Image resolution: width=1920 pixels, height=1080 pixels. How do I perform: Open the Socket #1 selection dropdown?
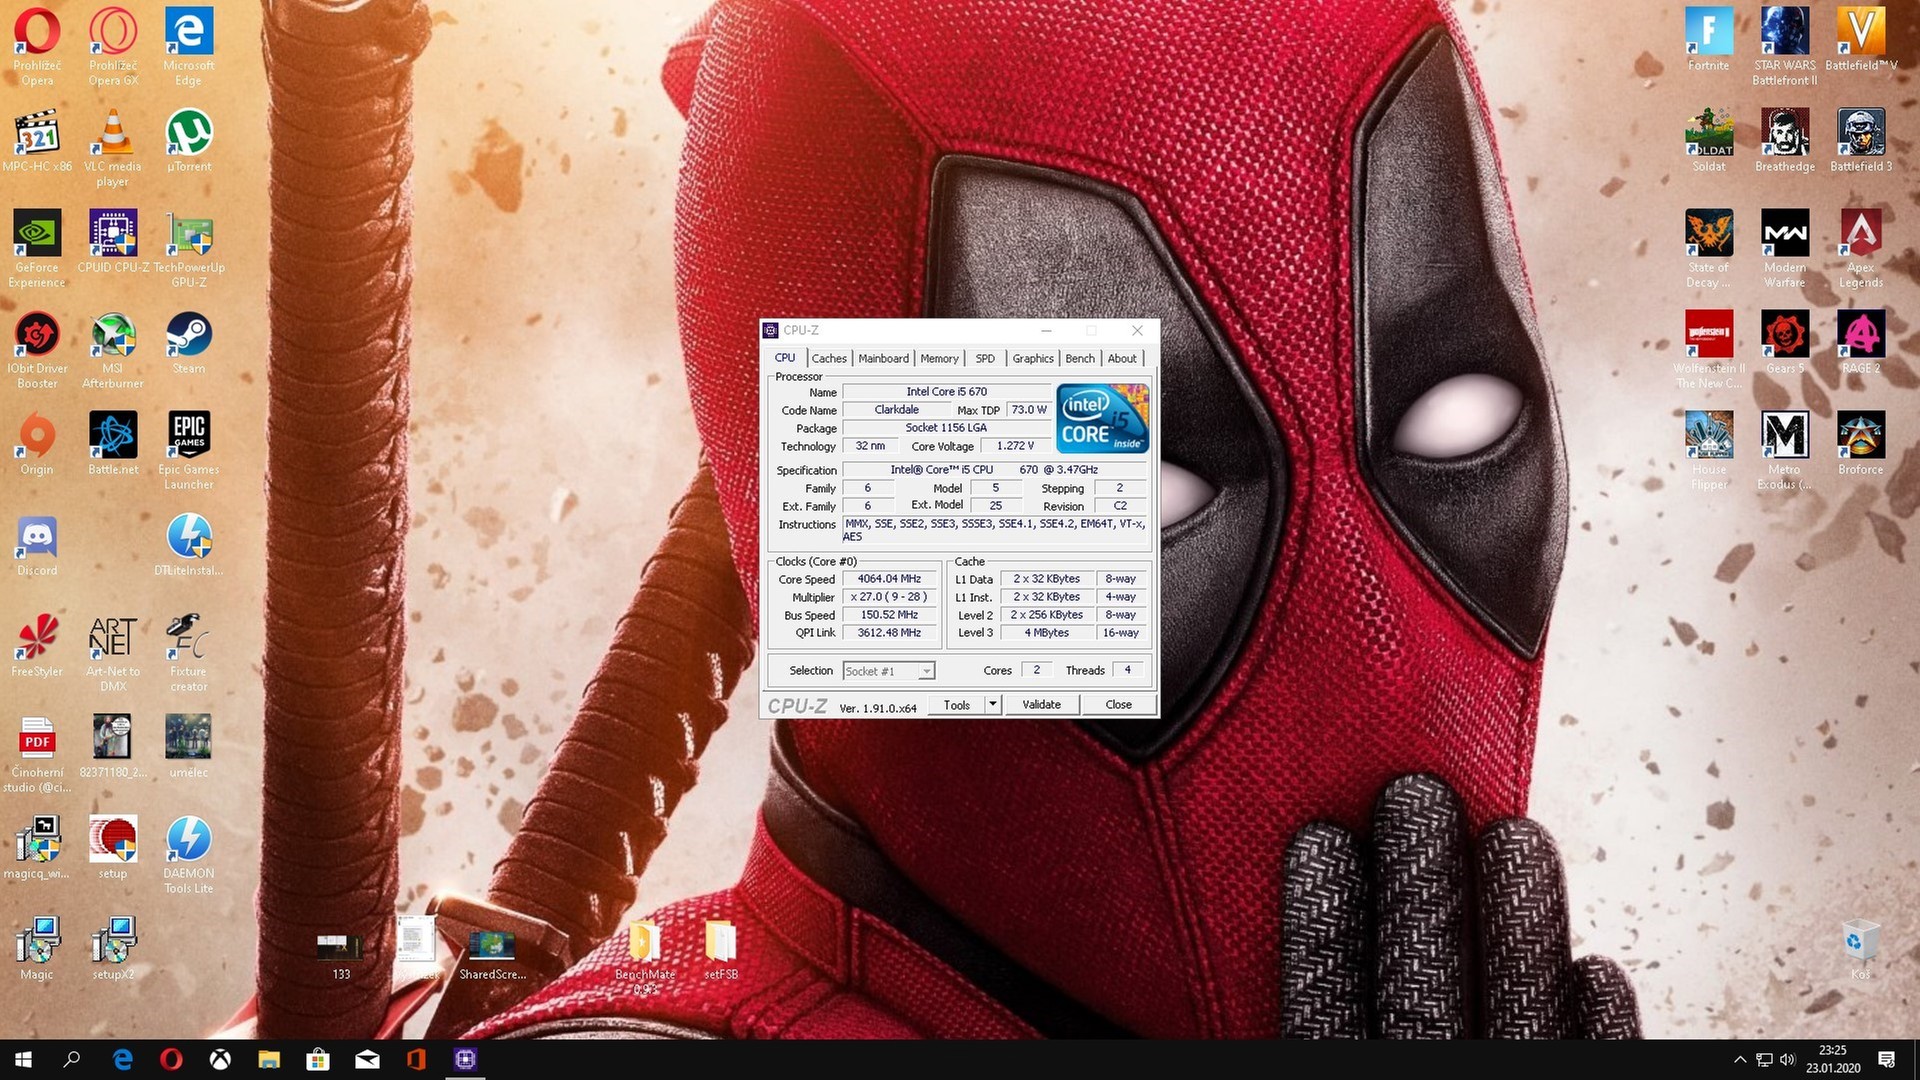click(x=889, y=671)
